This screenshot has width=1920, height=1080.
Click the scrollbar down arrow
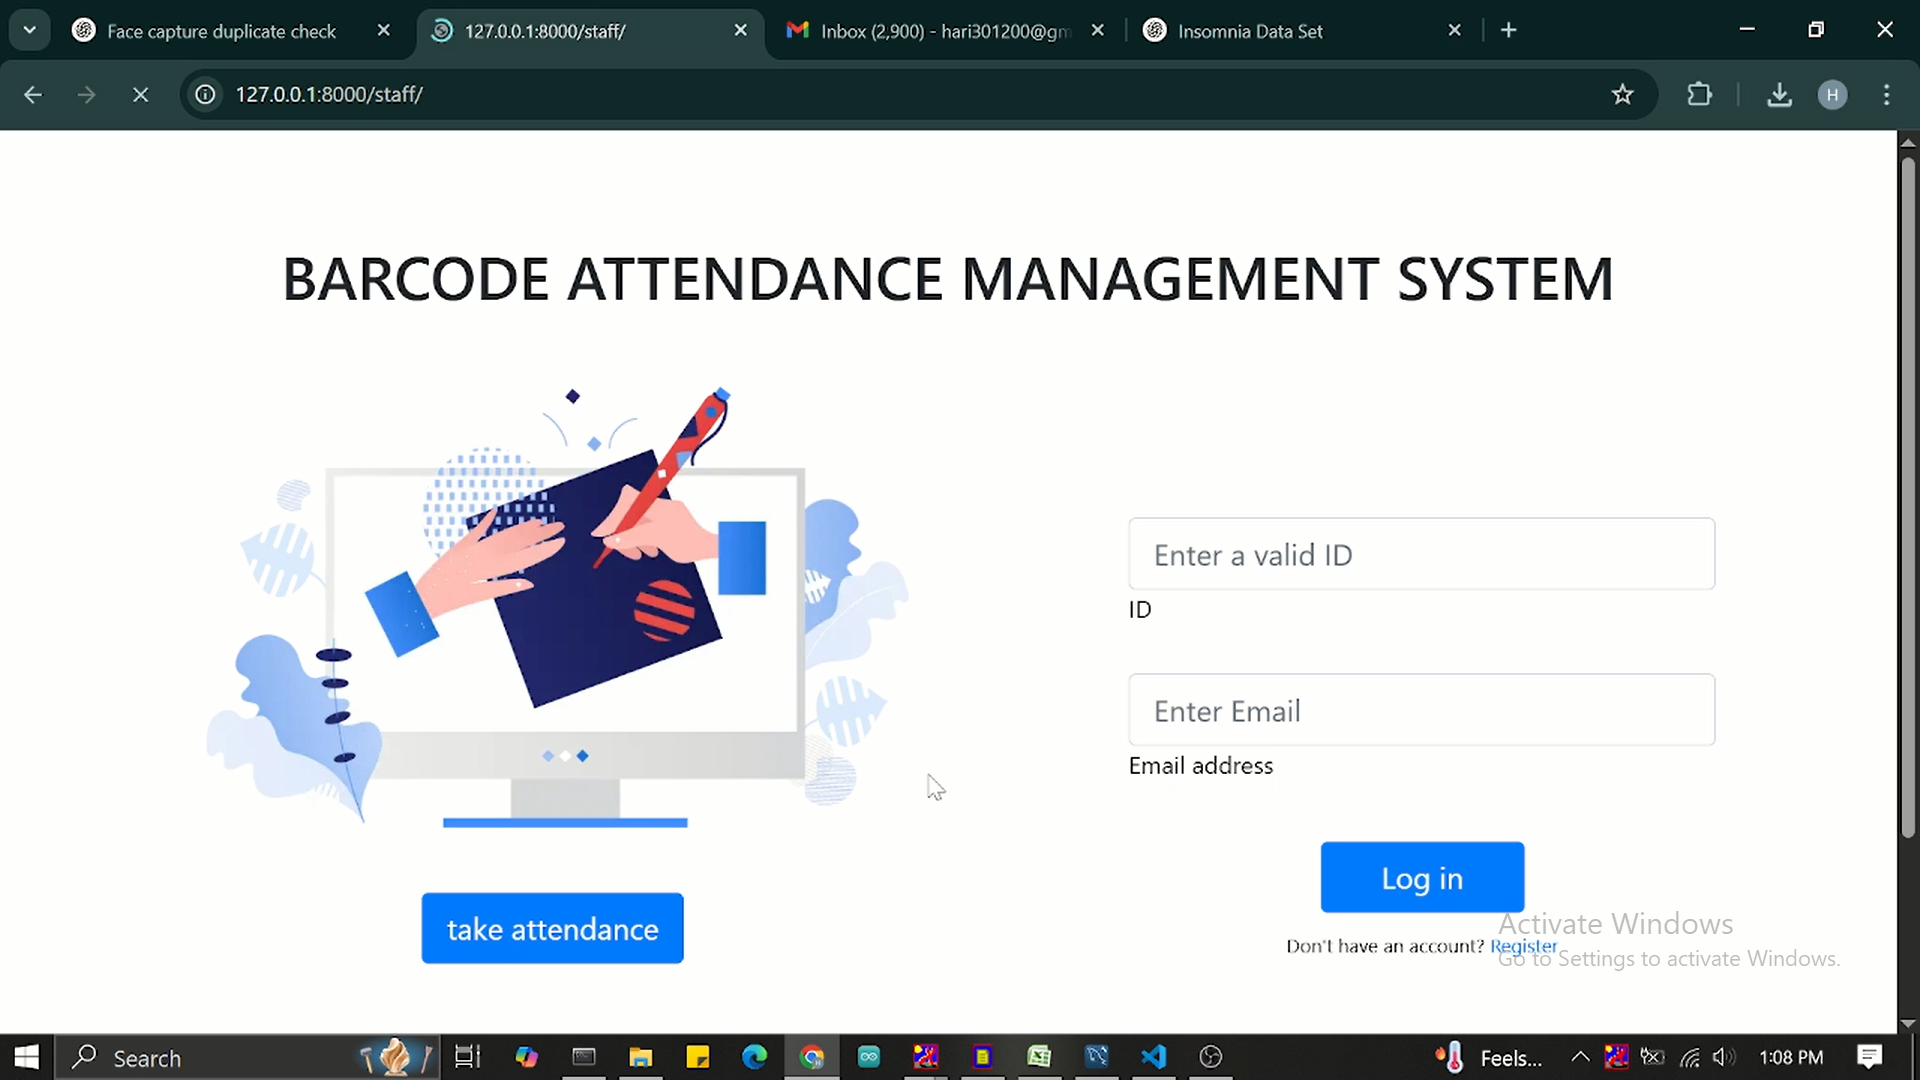(1908, 1023)
